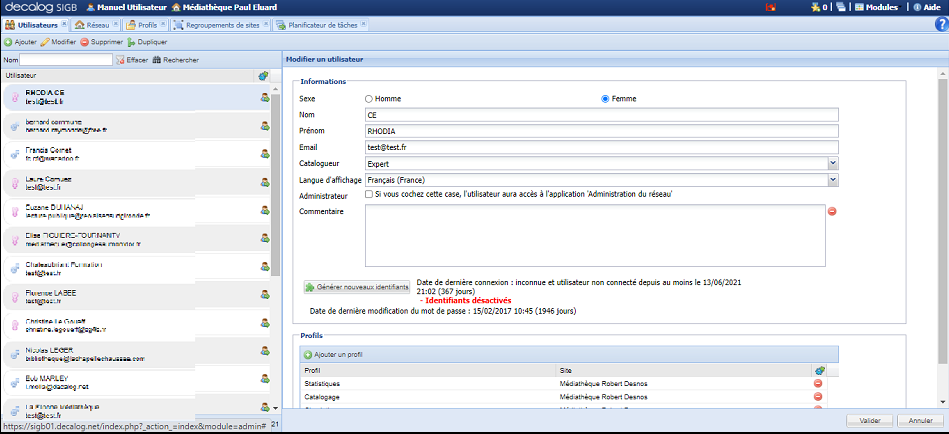Viewport: 949px width, 434px height.
Task: Click the user list scrollbar thumb
Action: 275,185
